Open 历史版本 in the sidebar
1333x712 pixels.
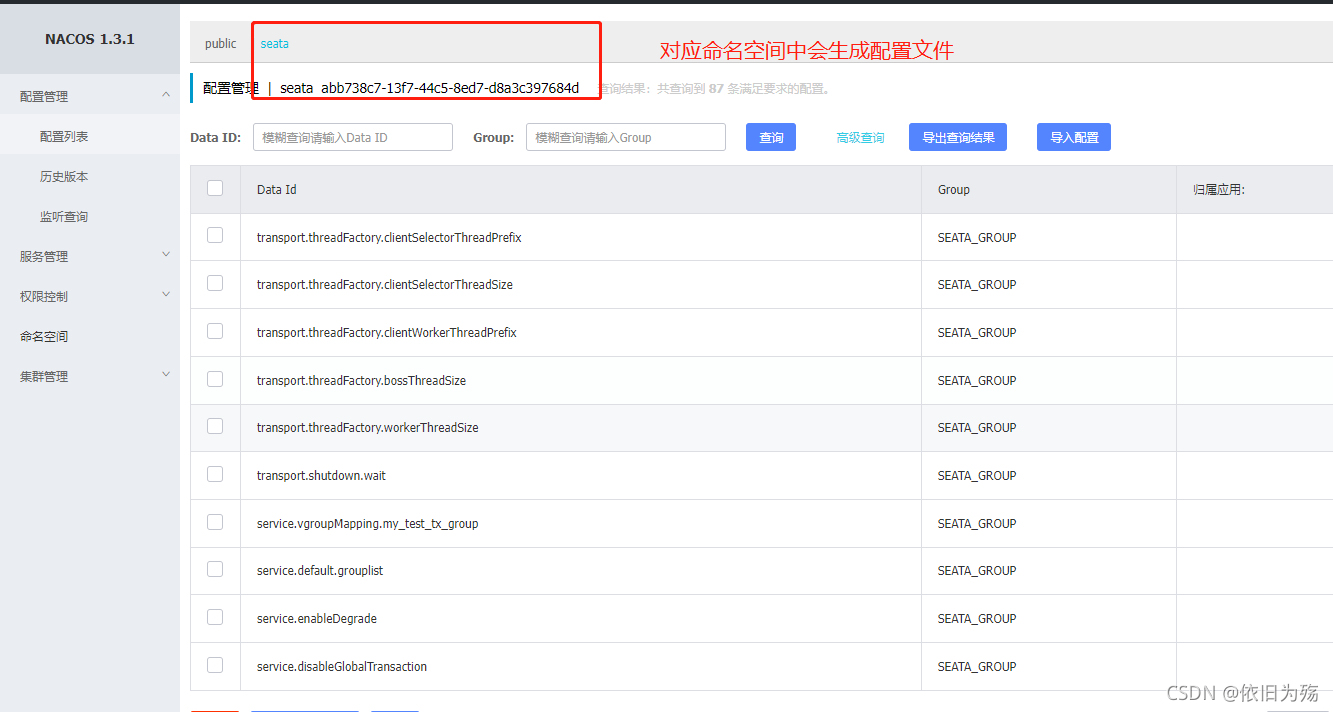pos(64,176)
